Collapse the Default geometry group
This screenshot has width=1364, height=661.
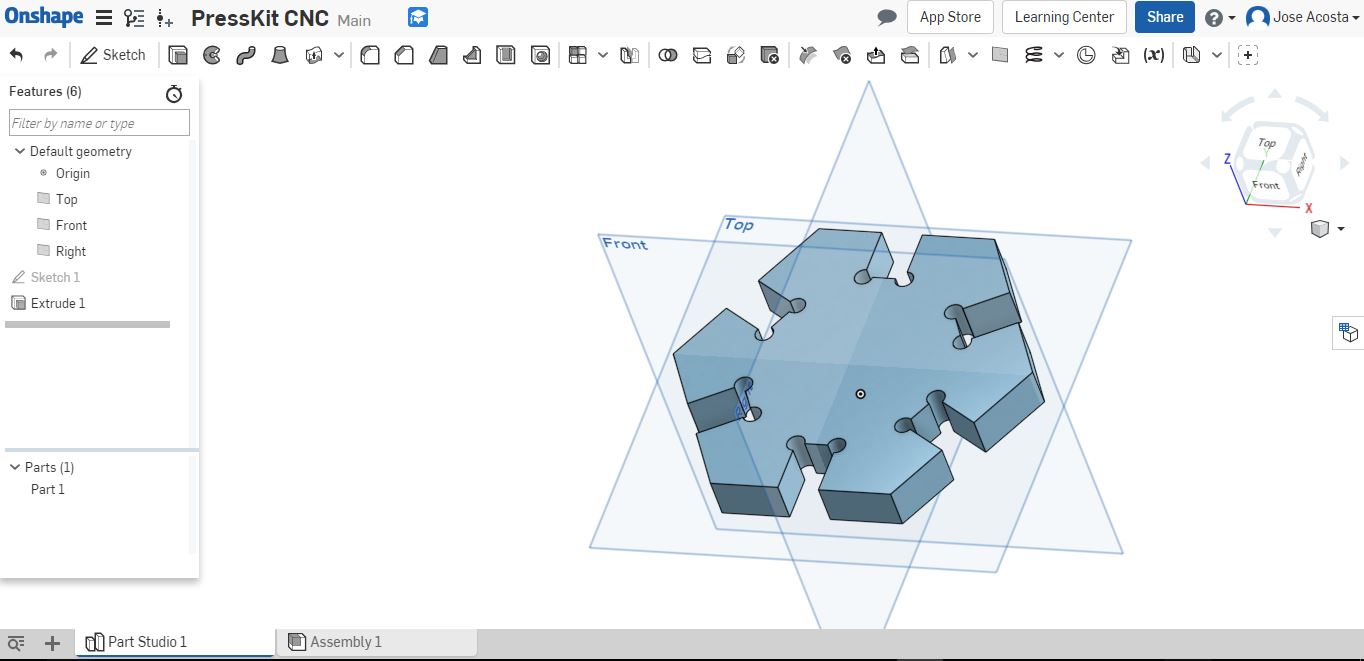20,151
